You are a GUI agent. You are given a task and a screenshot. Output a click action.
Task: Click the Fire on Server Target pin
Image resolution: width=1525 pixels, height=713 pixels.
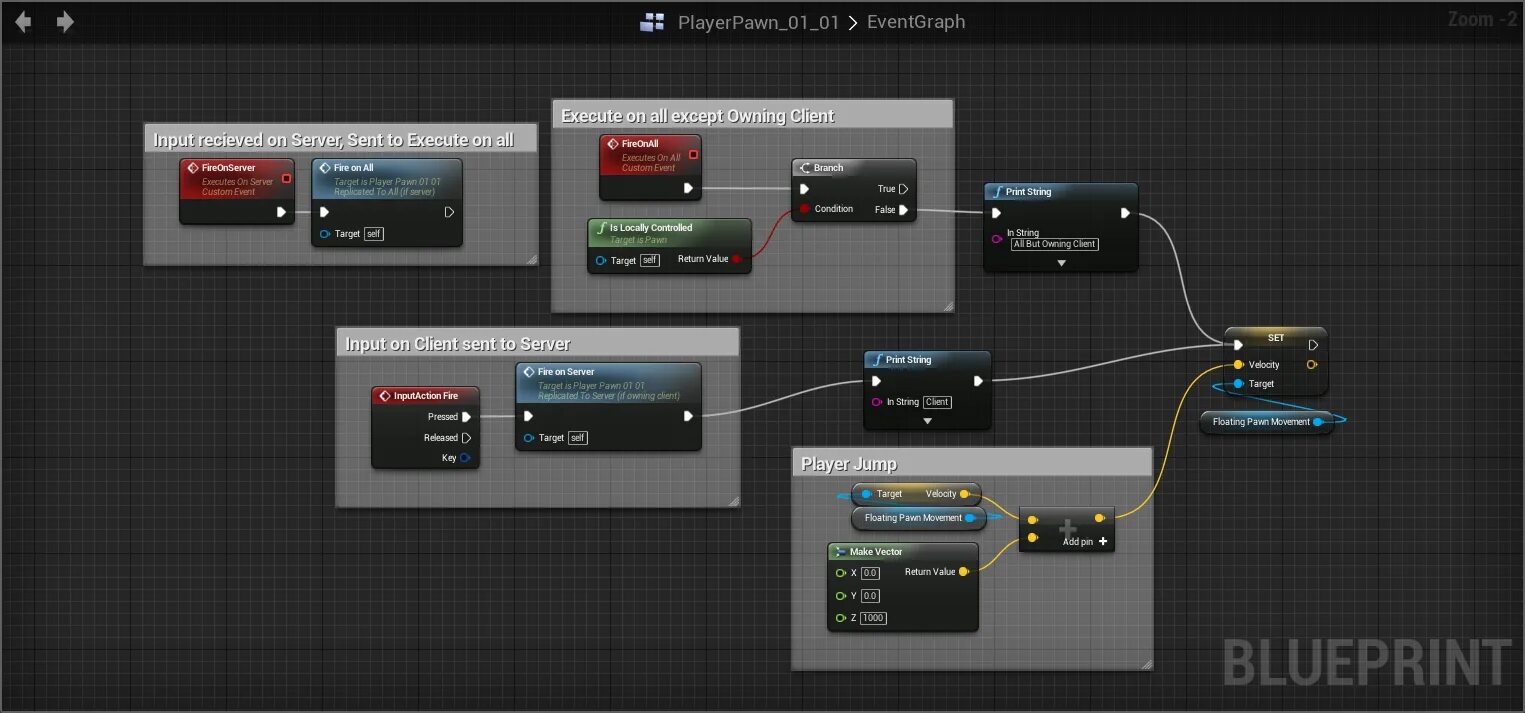528,438
